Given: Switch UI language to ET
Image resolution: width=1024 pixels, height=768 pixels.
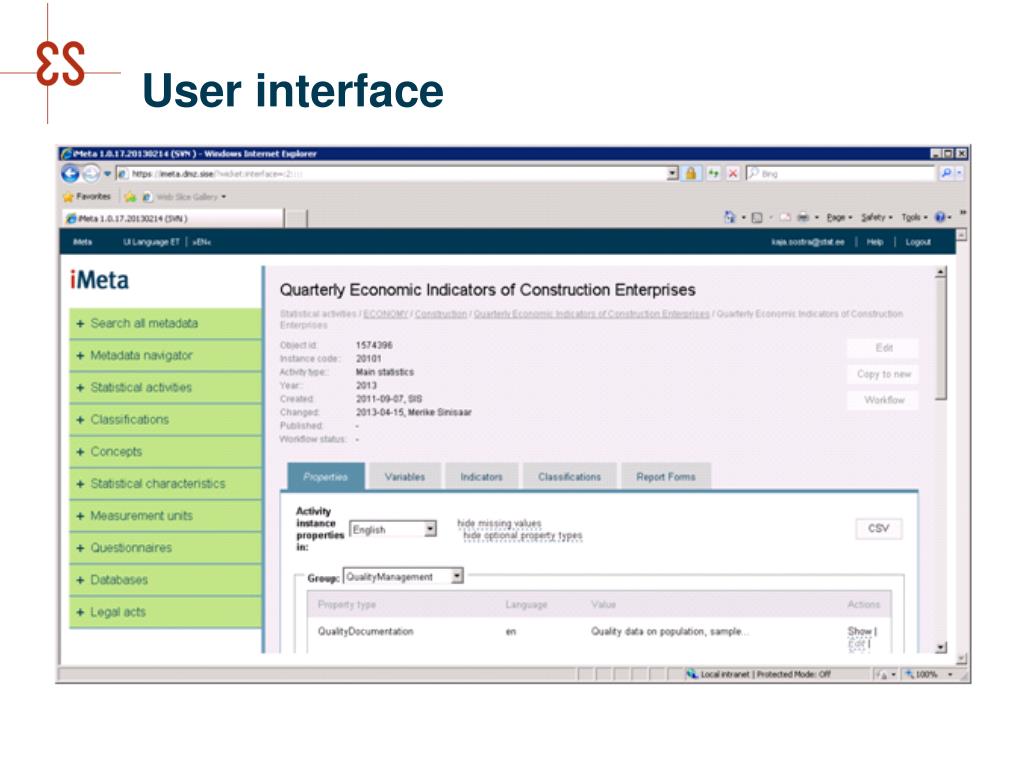Looking at the screenshot, I should 151,242.
